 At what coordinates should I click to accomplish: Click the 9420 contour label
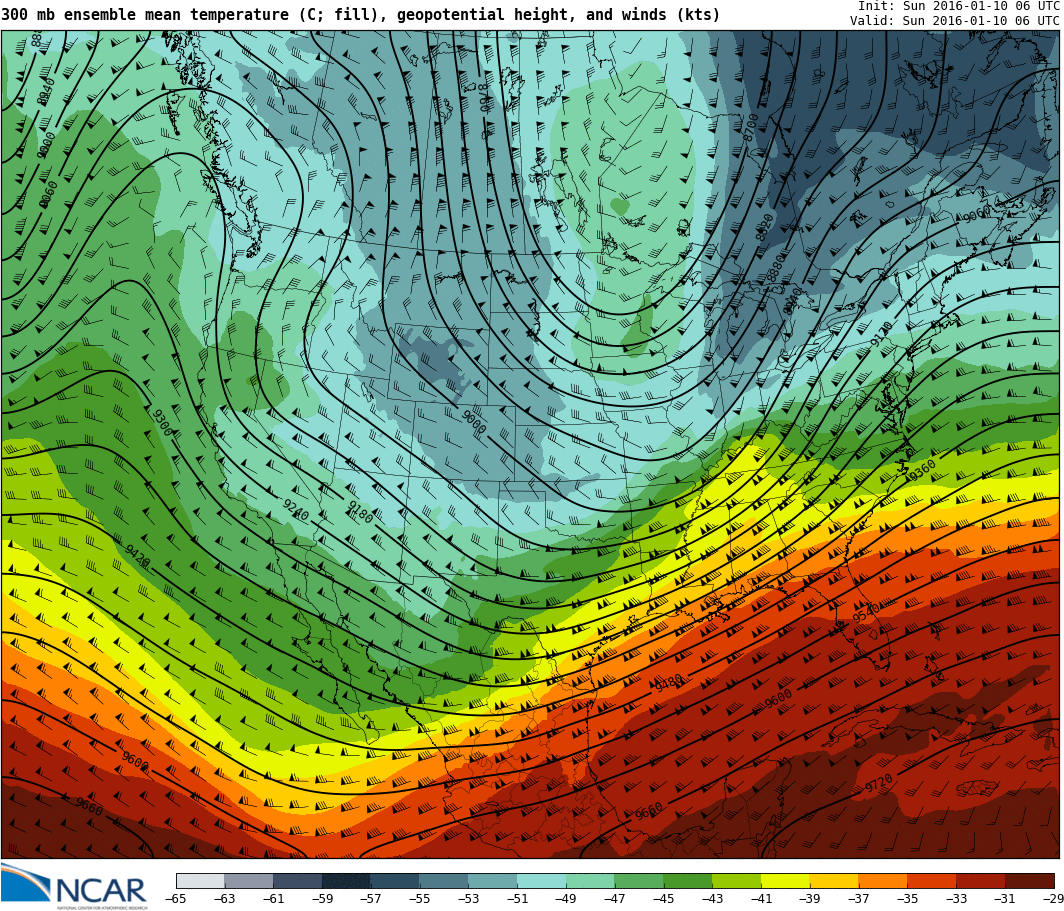coord(137,556)
